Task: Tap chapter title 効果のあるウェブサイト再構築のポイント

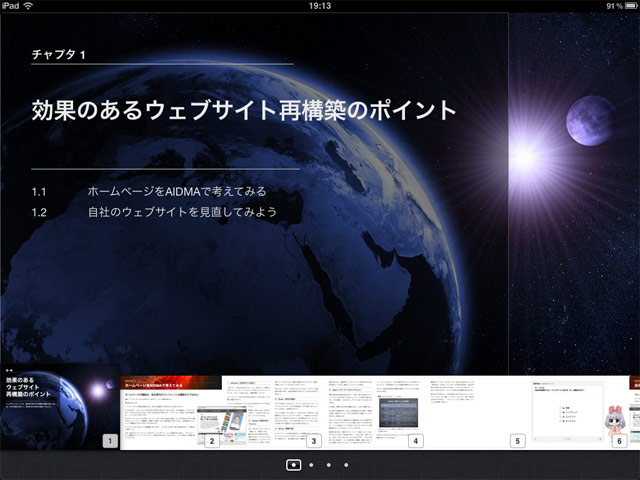Action: click(244, 110)
